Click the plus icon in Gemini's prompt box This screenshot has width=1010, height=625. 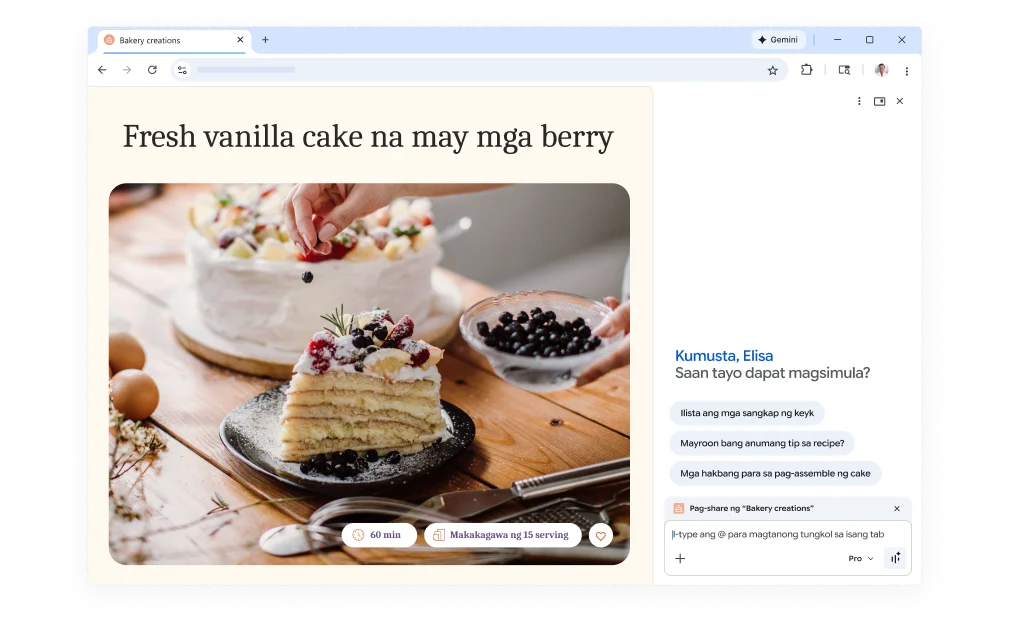[681, 558]
